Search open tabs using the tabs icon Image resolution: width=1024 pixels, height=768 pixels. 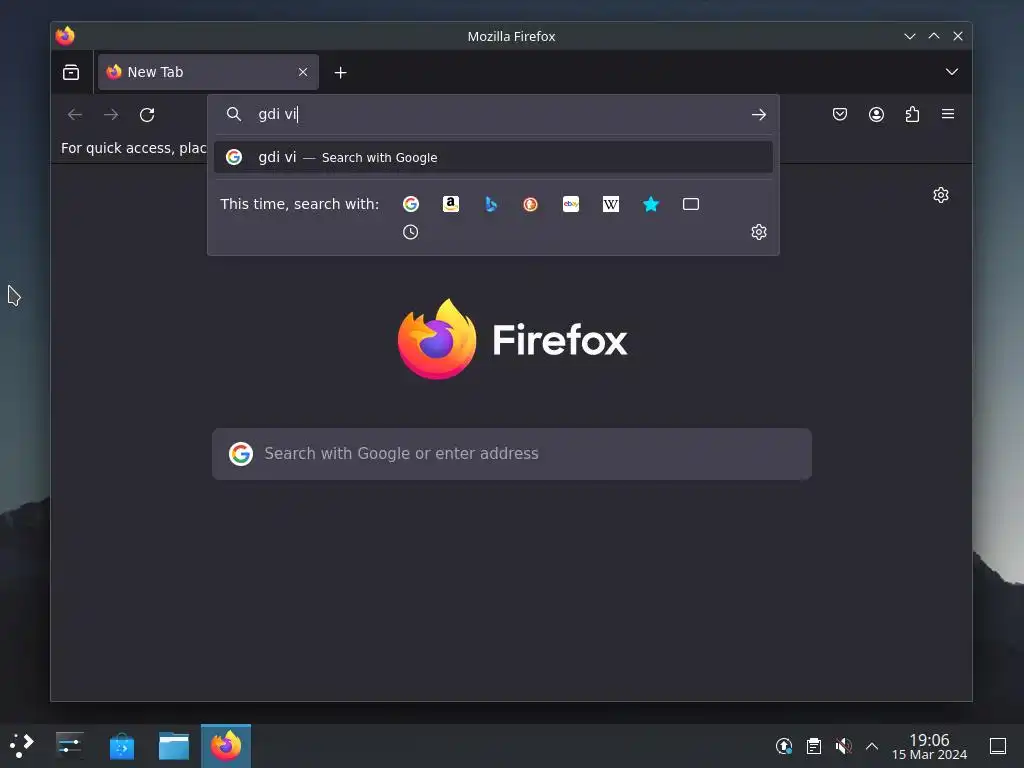(x=691, y=204)
